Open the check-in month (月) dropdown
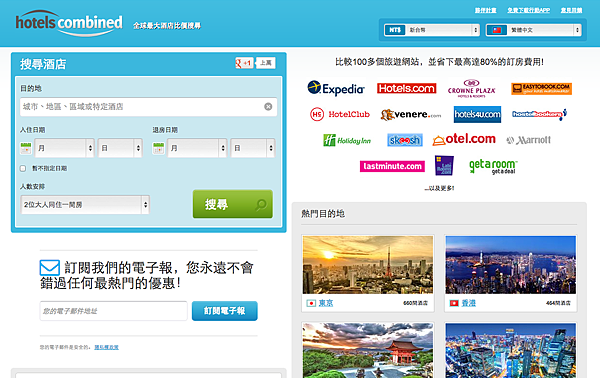This screenshot has width=600, height=378. tap(64, 148)
